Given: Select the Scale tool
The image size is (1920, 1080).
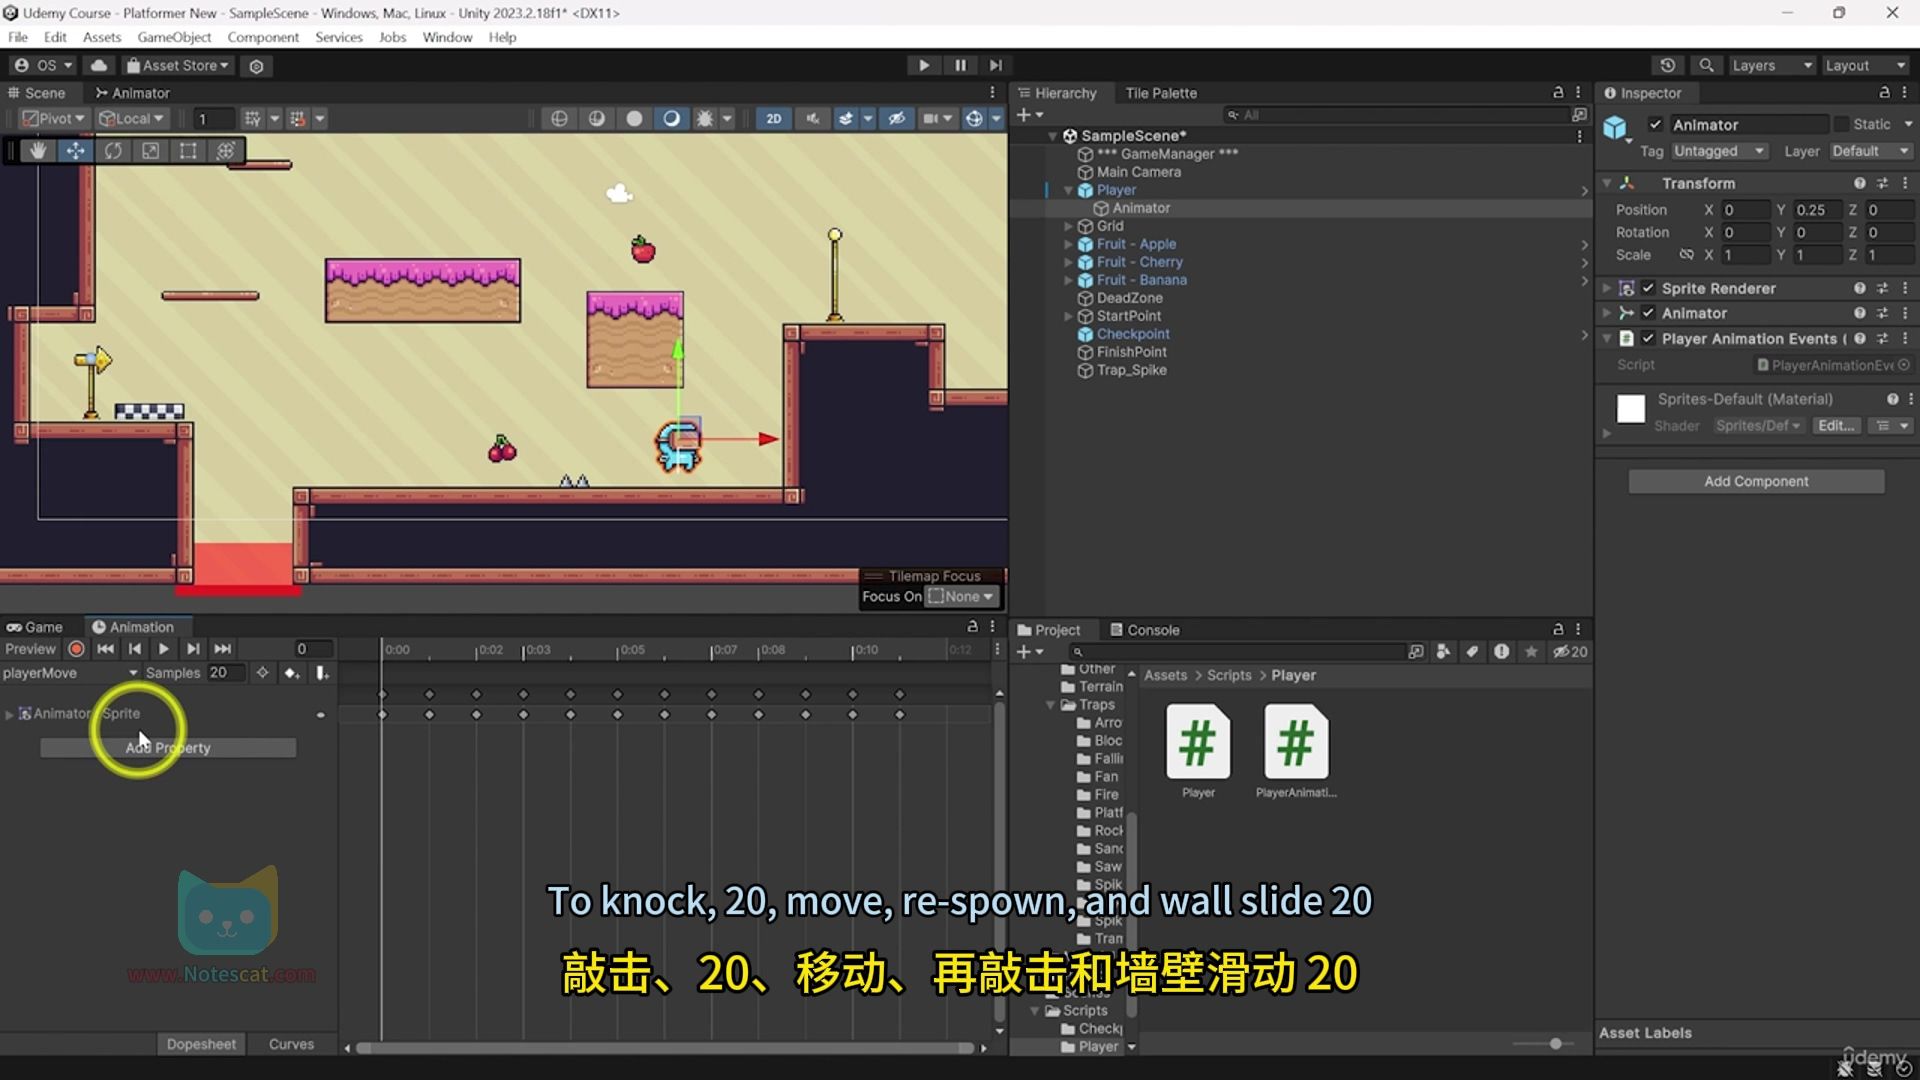Looking at the screenshot, I should tap(150, 151).
